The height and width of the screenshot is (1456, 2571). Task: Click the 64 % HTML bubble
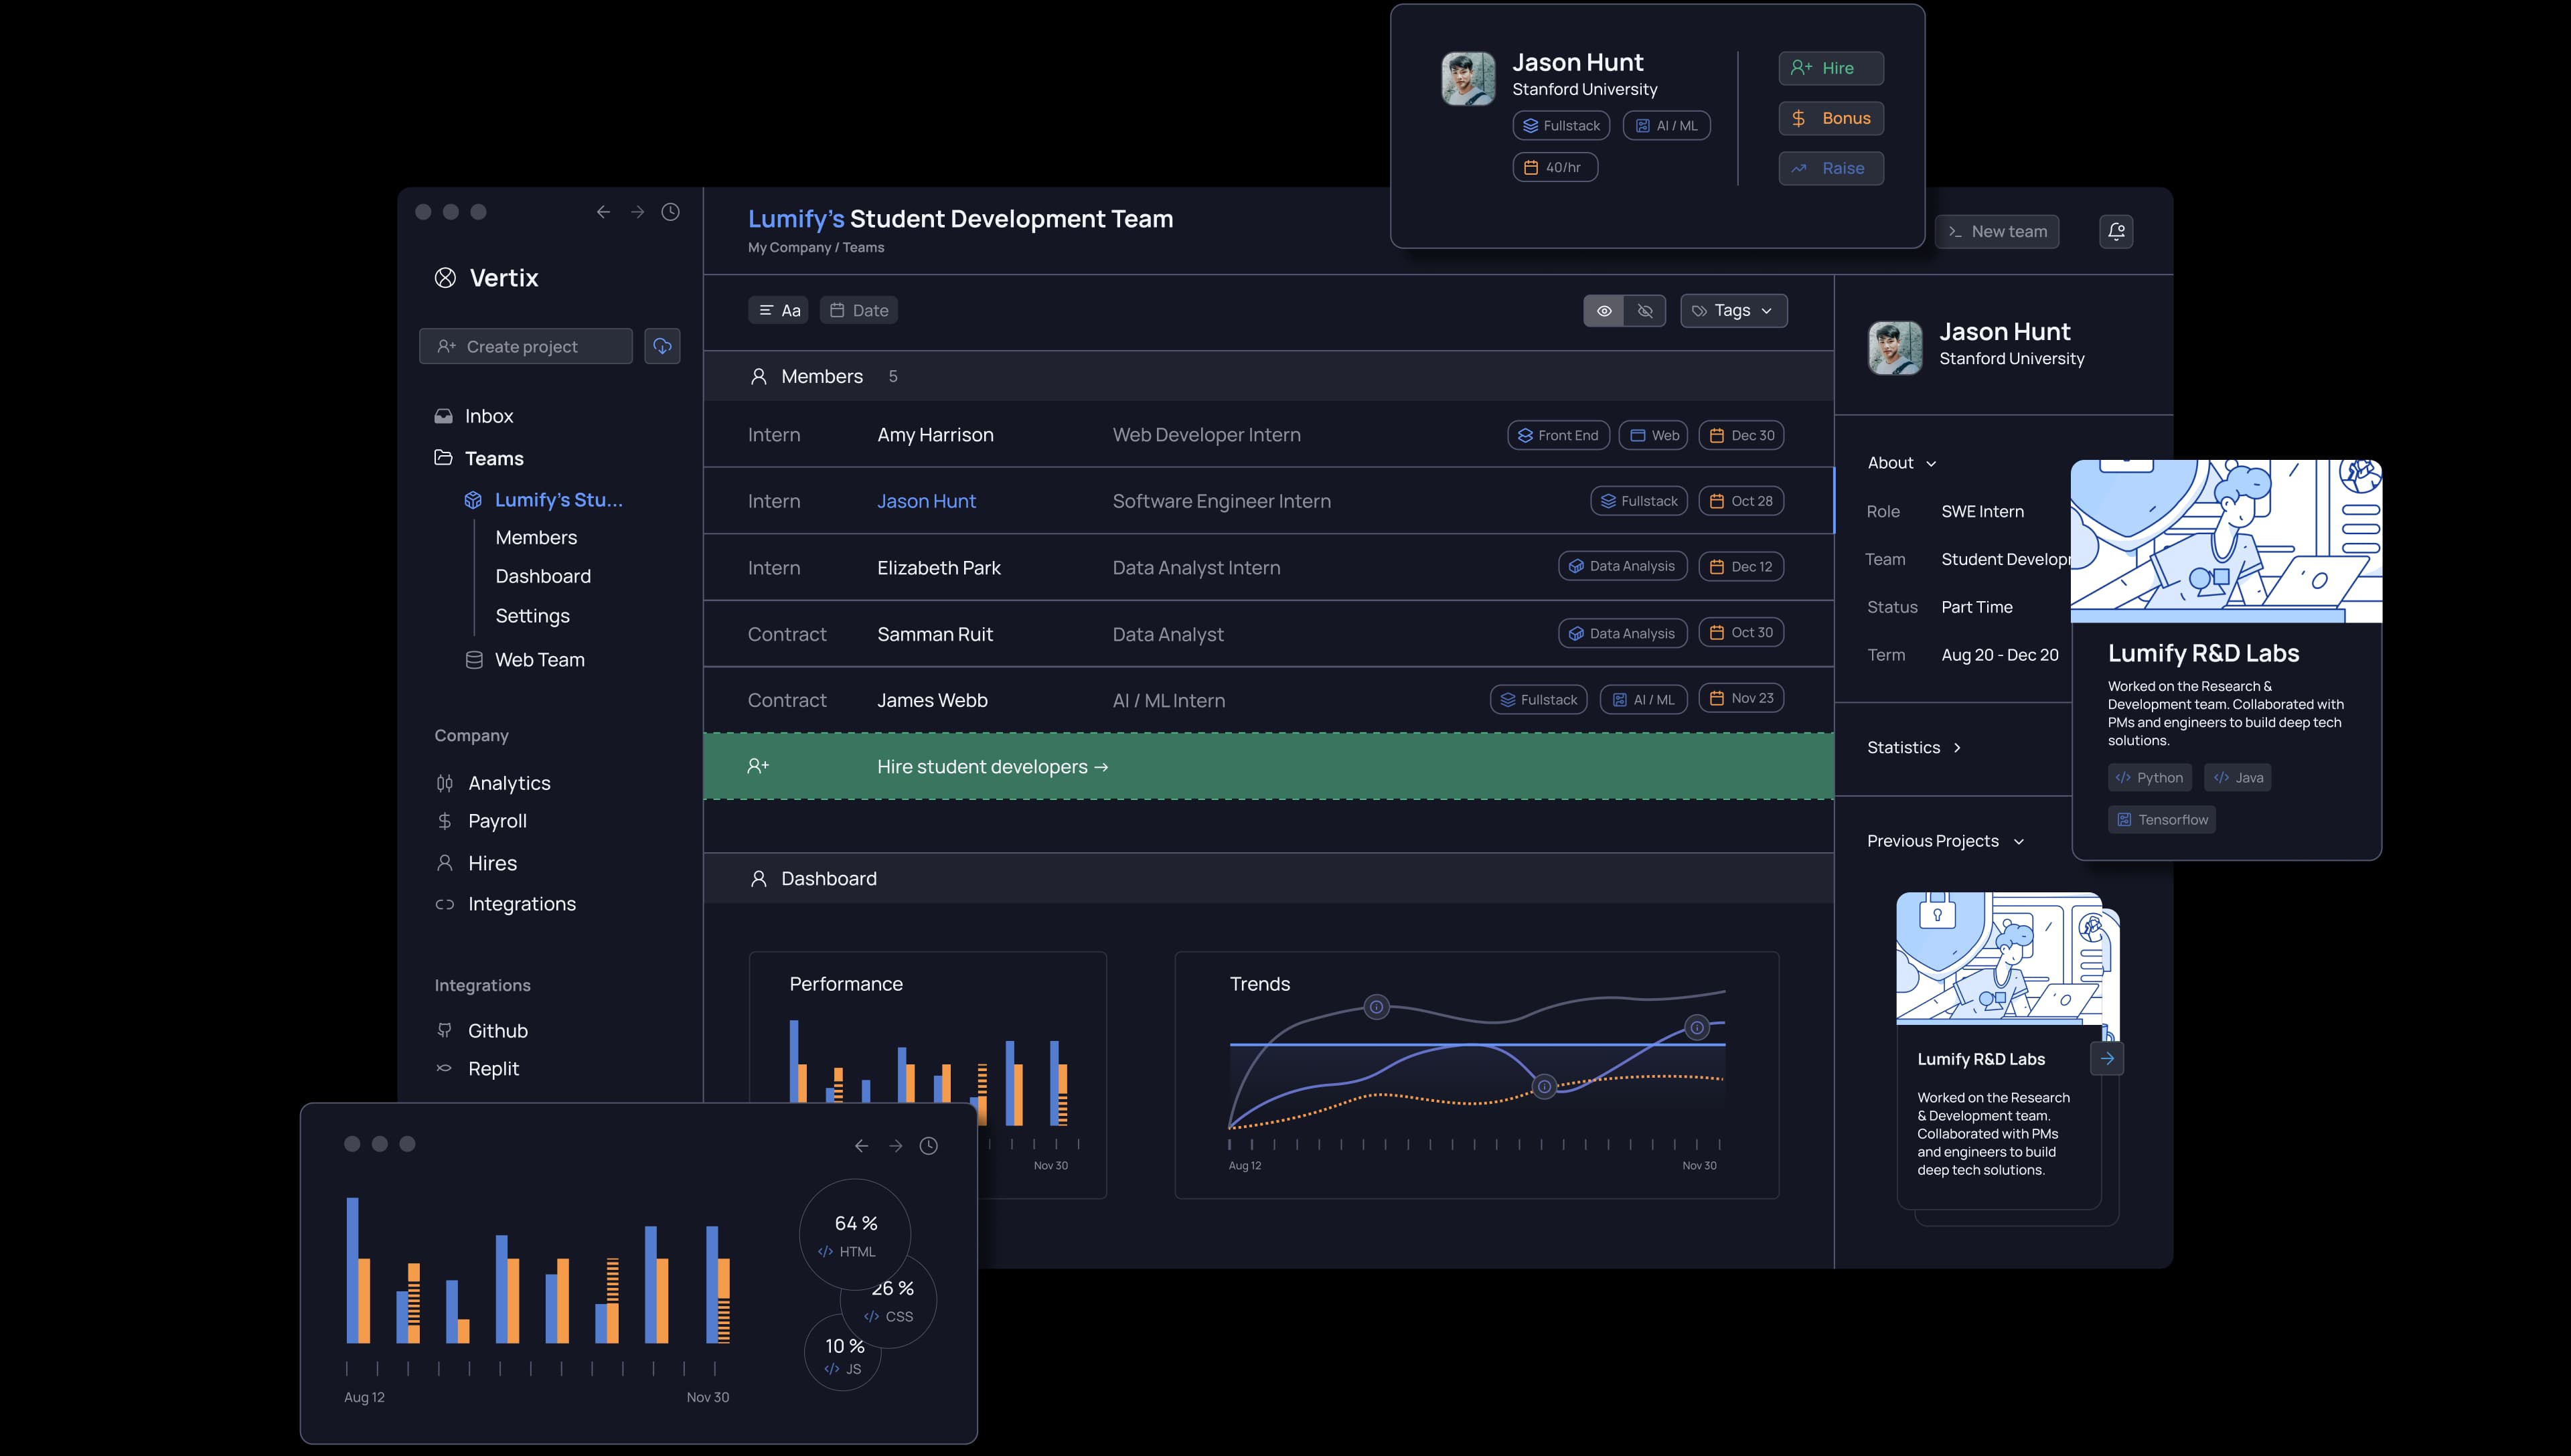coord(855,1235)
